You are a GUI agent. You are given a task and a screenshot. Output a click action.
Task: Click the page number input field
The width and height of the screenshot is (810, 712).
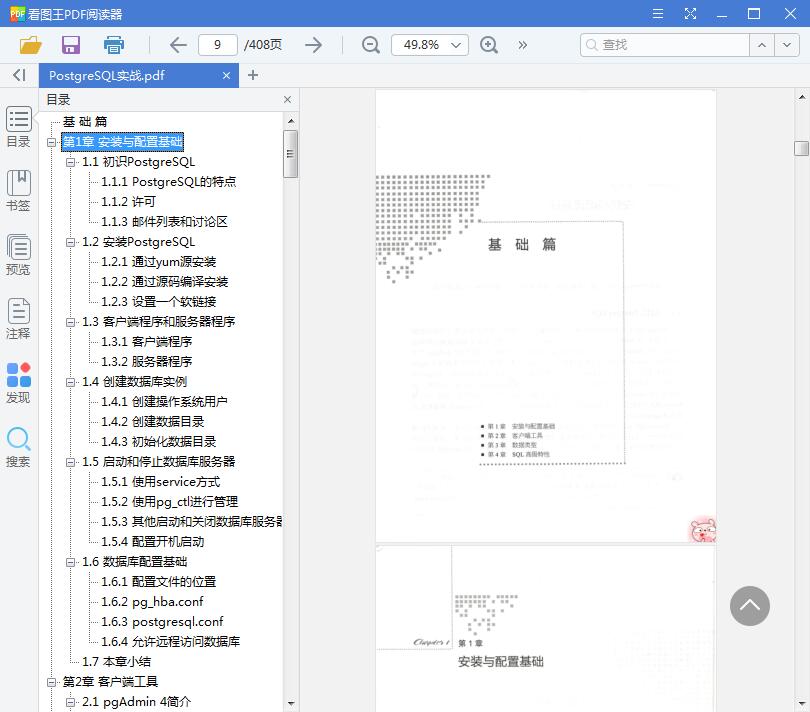pos(217,45)
